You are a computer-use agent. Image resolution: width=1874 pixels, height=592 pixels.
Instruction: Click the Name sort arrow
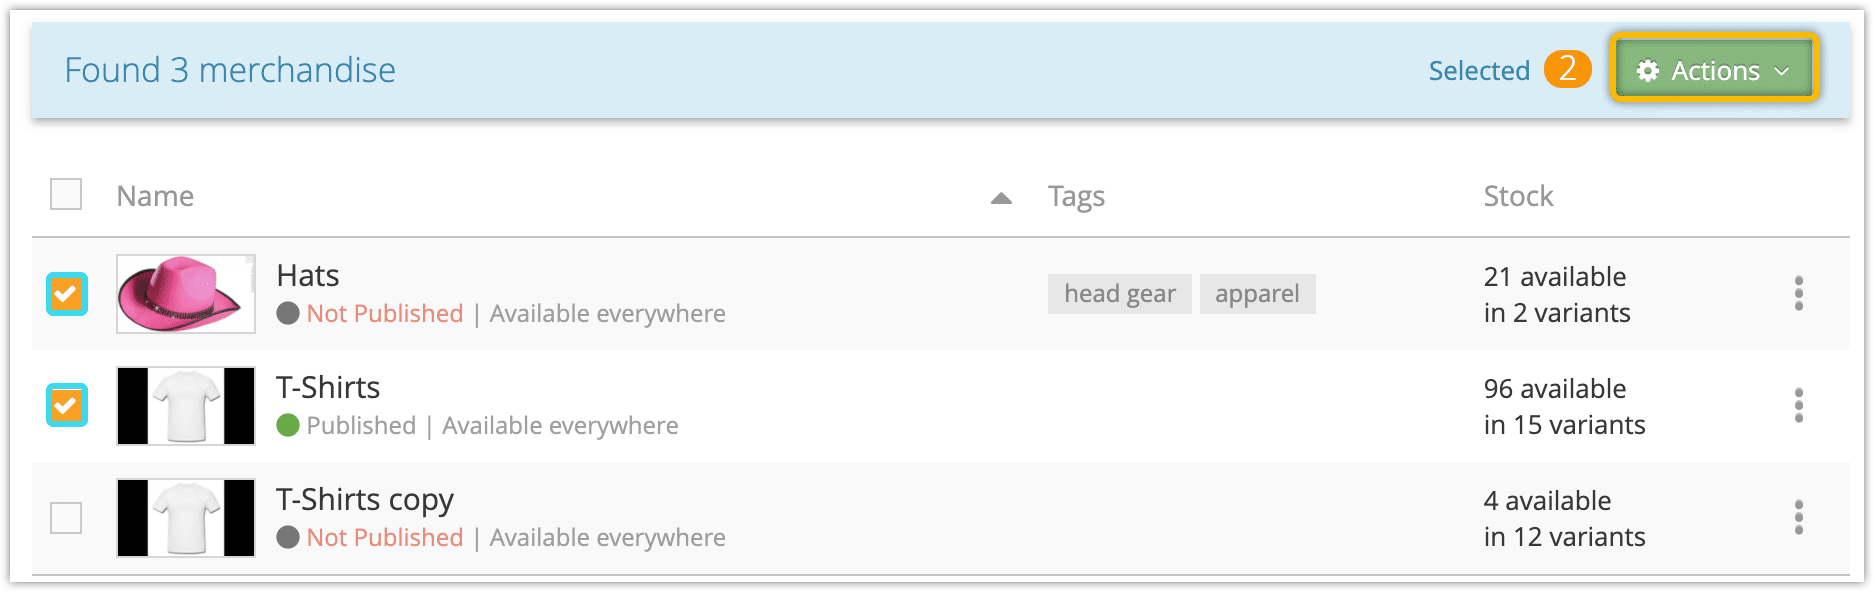click(1001, 198)
